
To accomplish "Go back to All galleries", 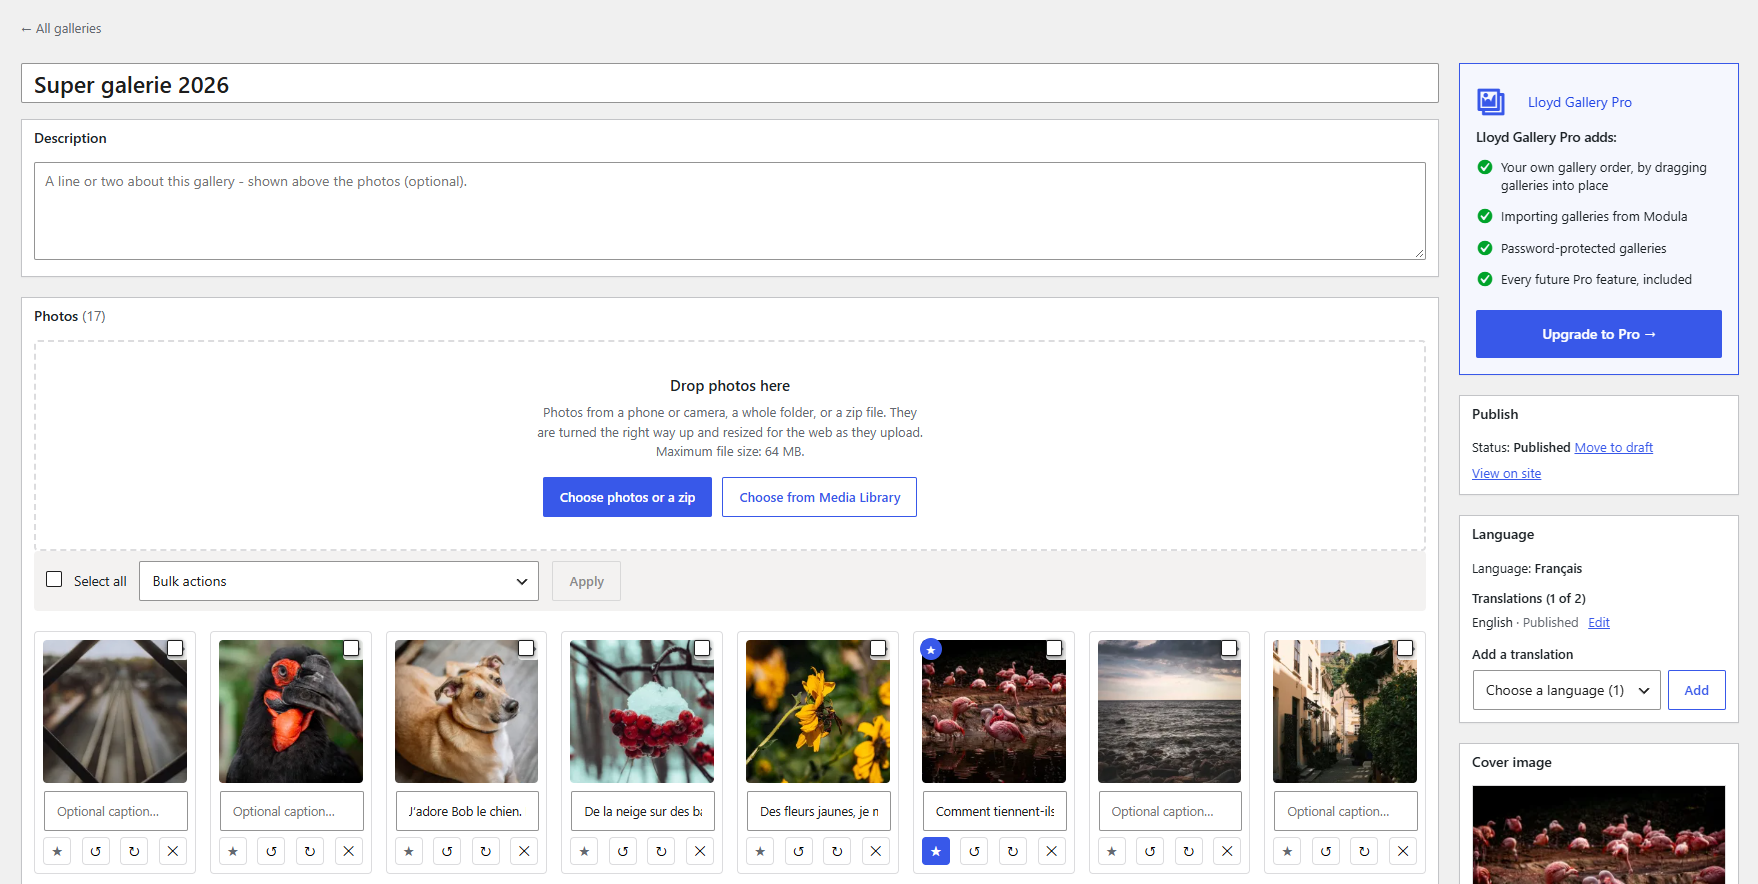I will point(61,29).
